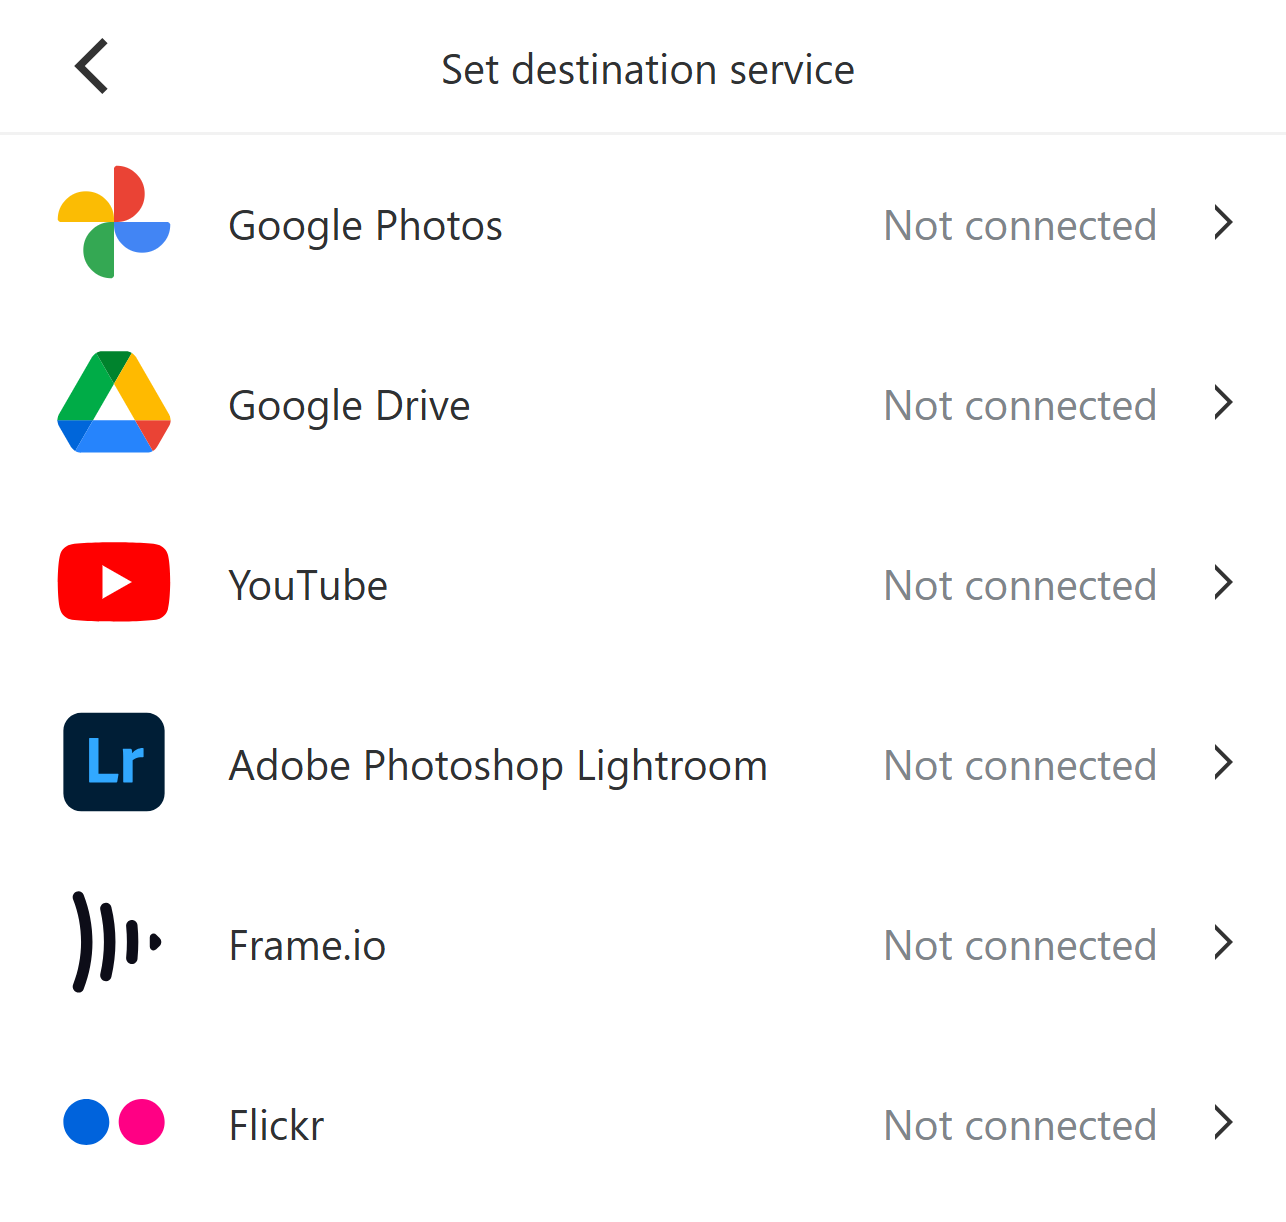
Task: Click the Frame.io waveform icon
Action: click(114, 942)
